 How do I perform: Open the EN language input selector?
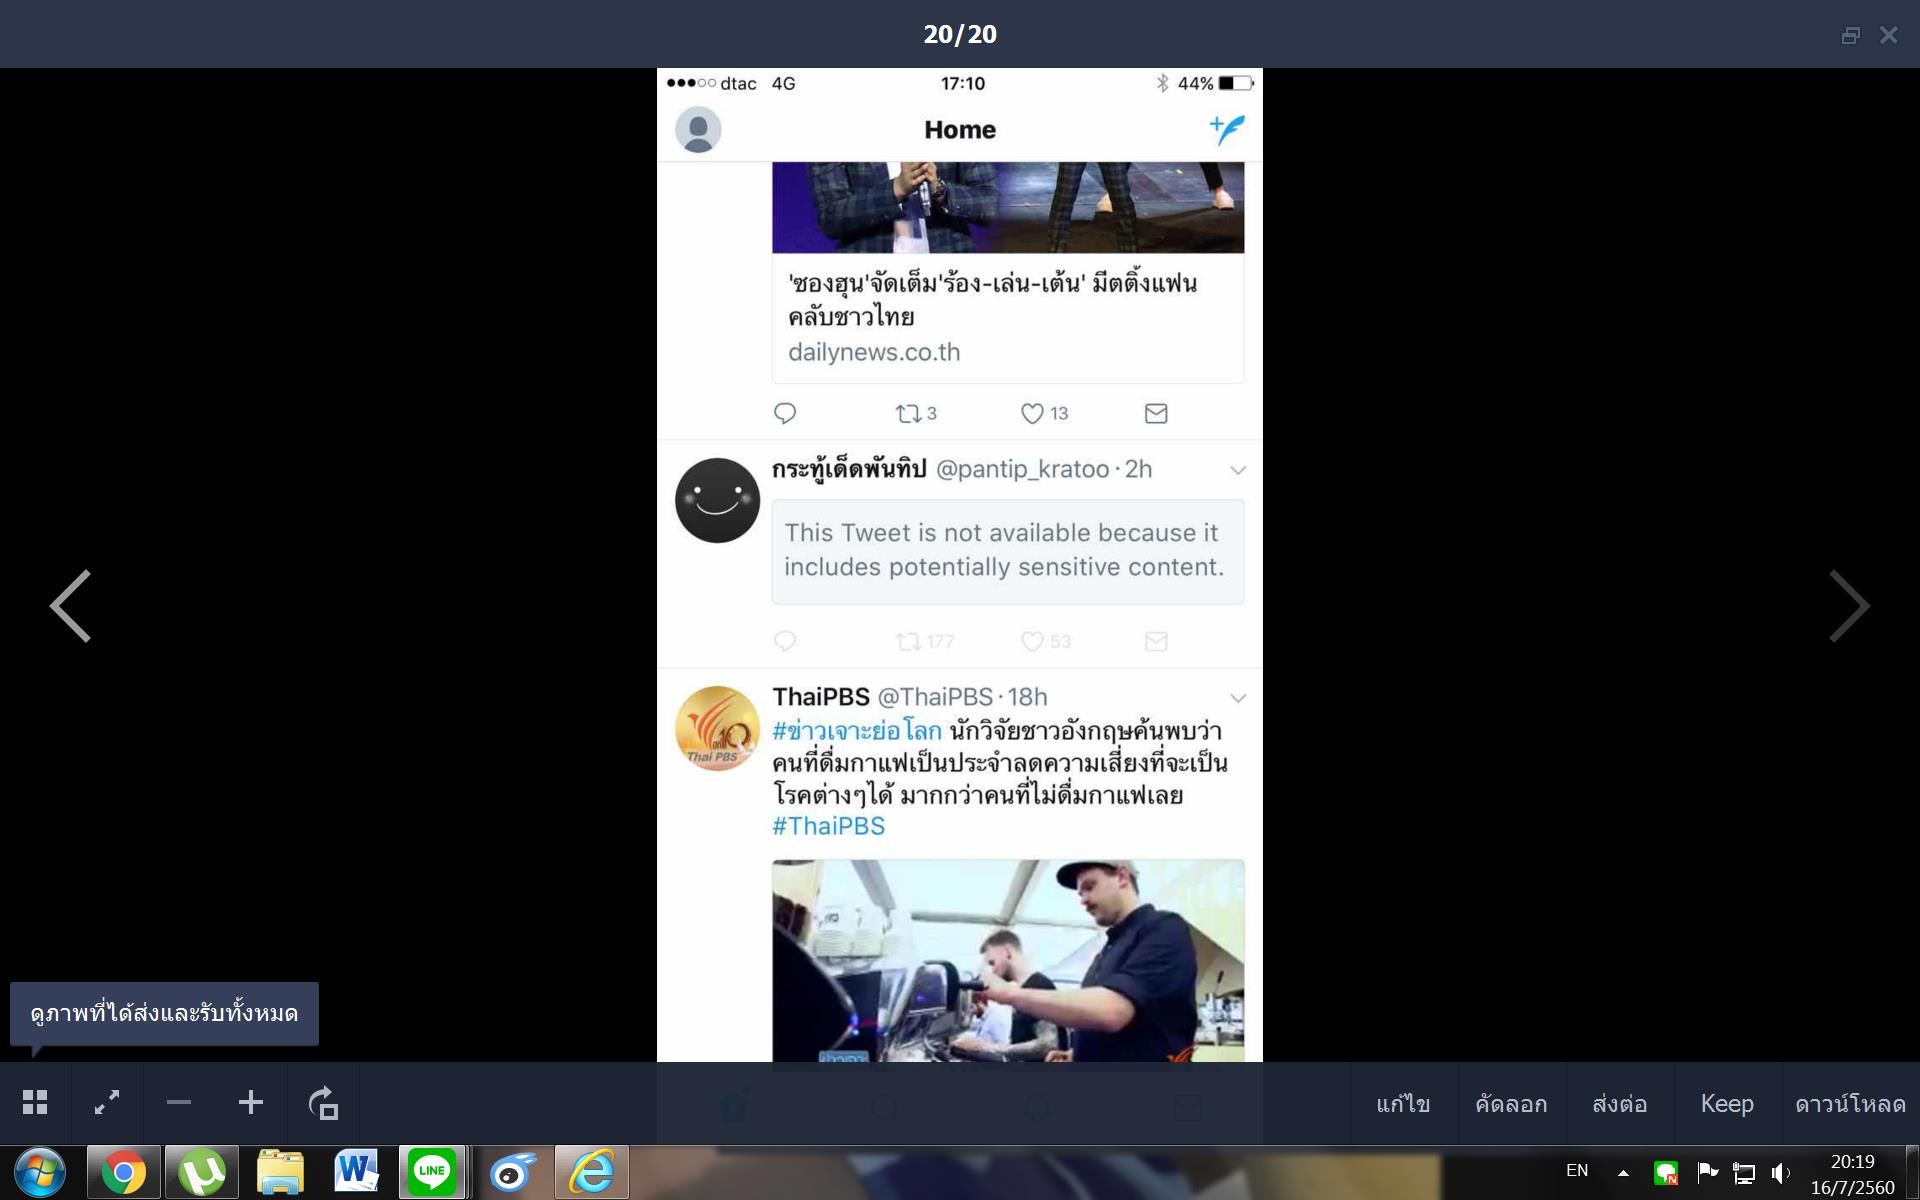point(1577,1171)
